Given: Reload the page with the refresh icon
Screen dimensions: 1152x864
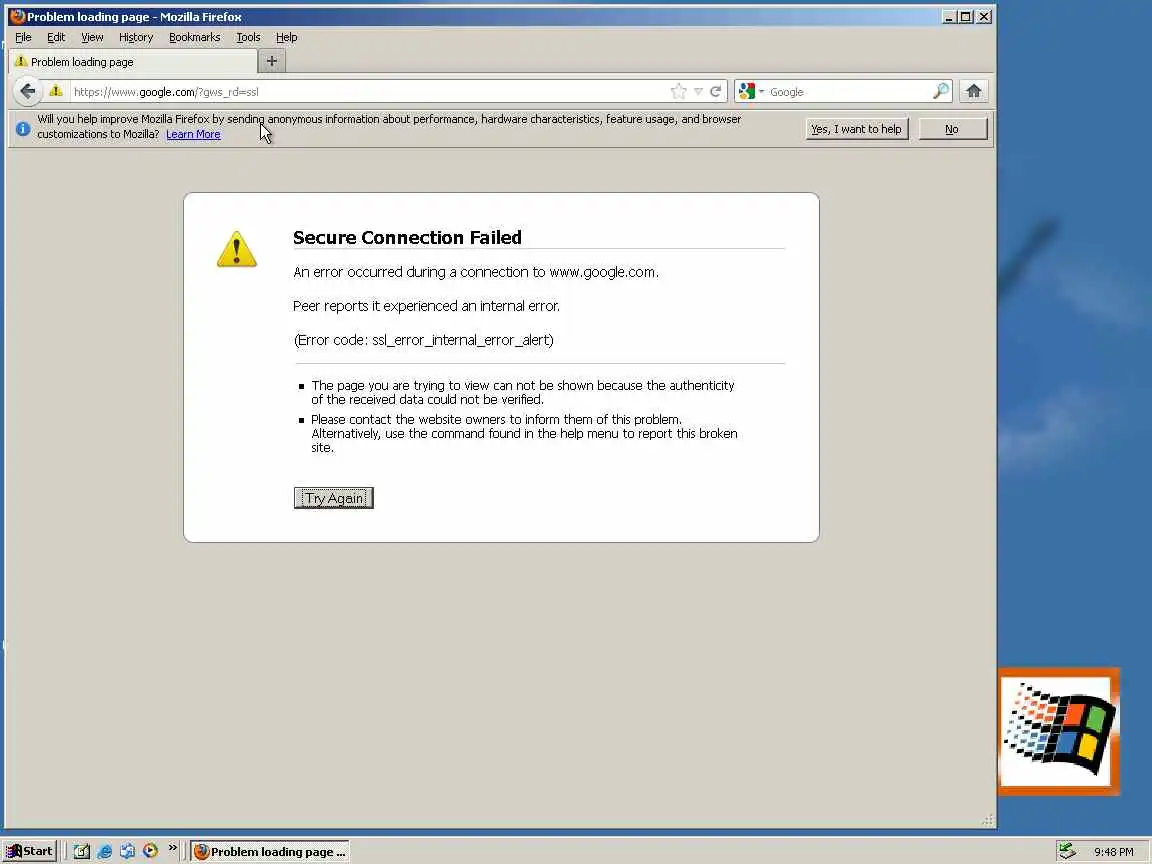Looking at the screenshot, I should (715, 91).
